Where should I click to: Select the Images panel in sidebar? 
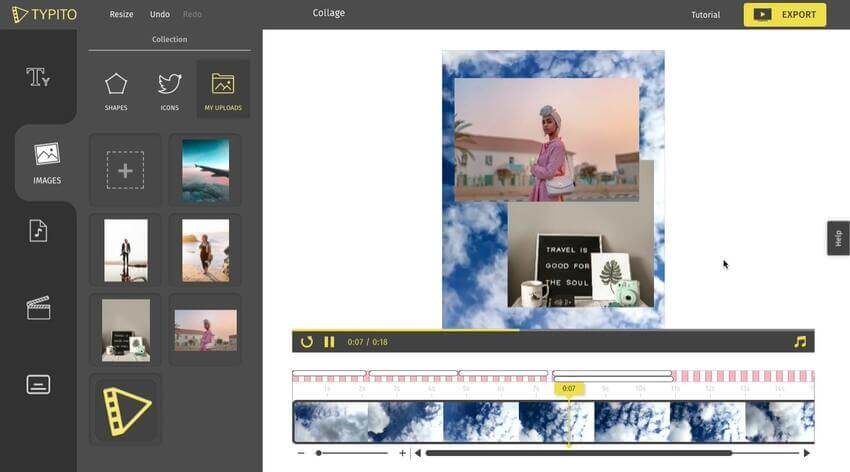point(46,162)
